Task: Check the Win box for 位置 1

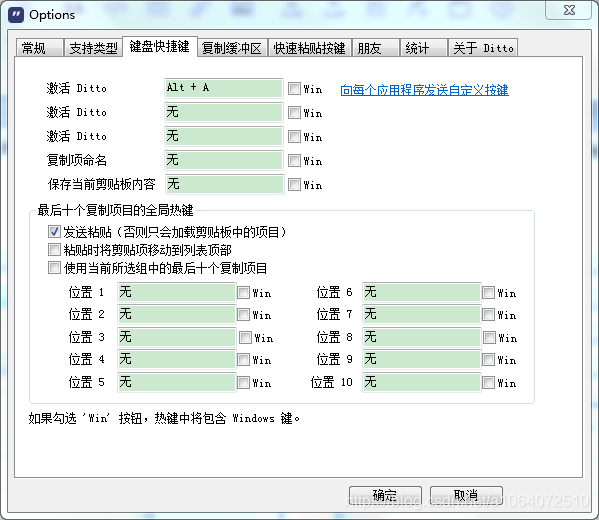Action: click(243, 293)
